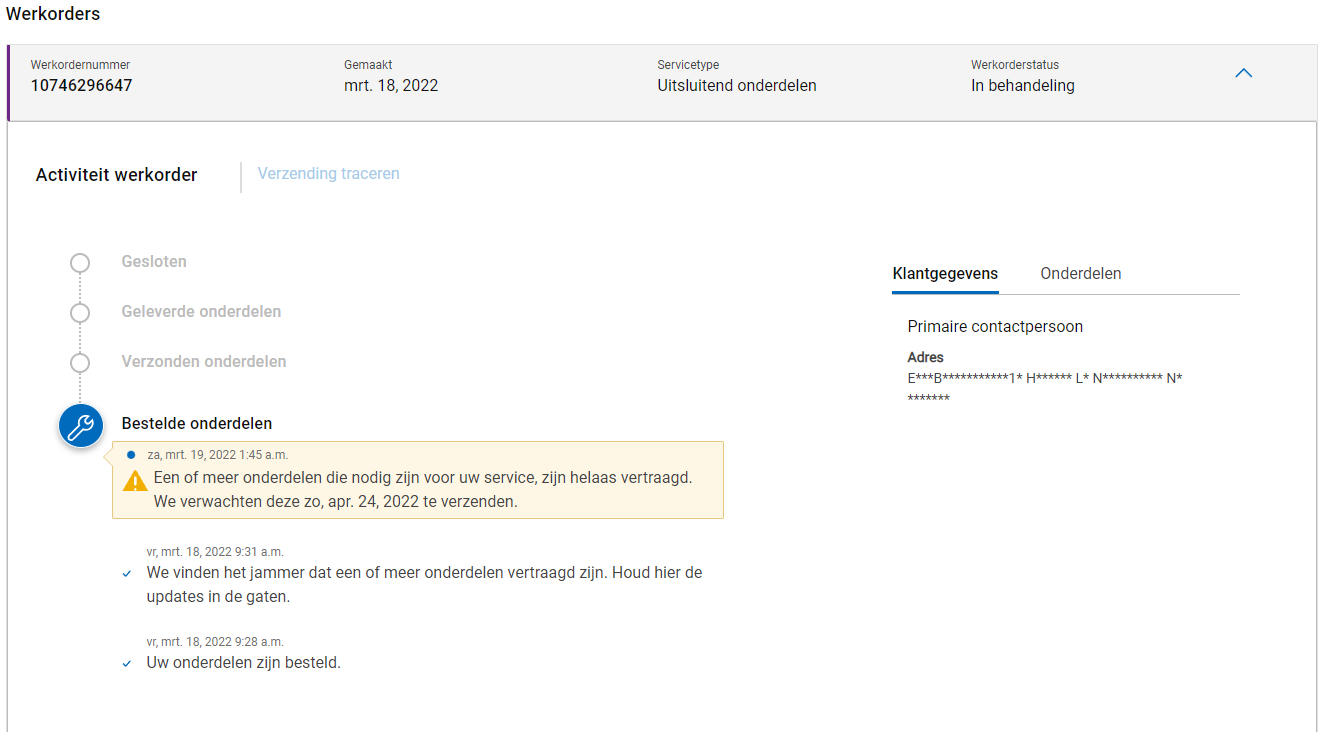Click the Bestelde onderdelen step label
The image size is (1320, 732).
(197, 424)
